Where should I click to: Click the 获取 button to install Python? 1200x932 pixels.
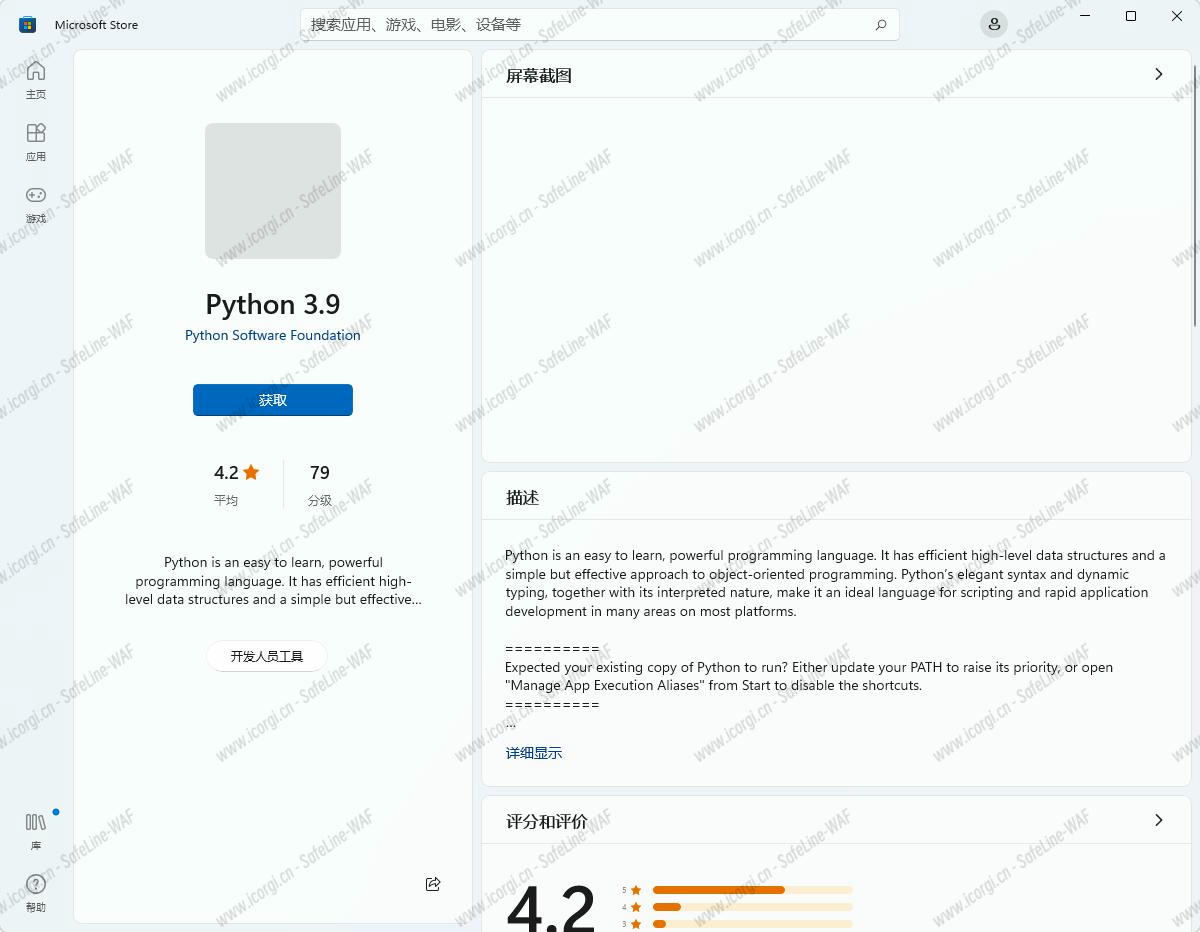pyautogui.click(x=273, y=400)
